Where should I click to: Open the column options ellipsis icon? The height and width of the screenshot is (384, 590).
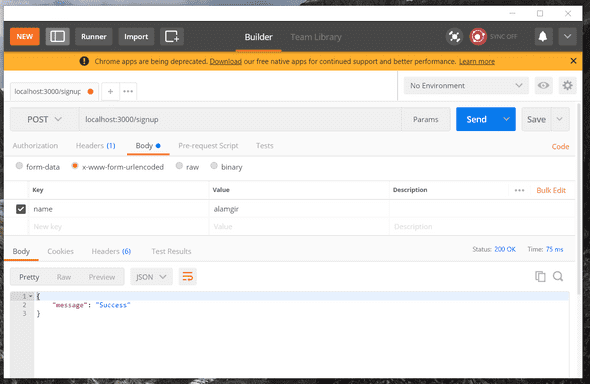pos(519,190)
